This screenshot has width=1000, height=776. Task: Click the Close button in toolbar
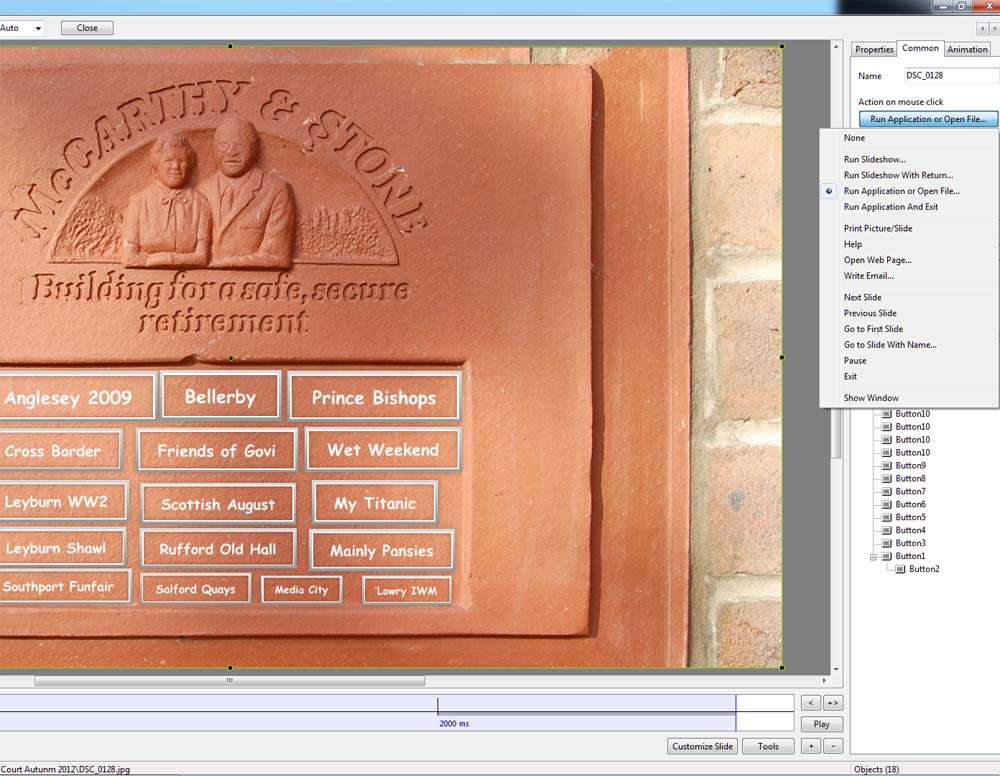tap(87, 28)
